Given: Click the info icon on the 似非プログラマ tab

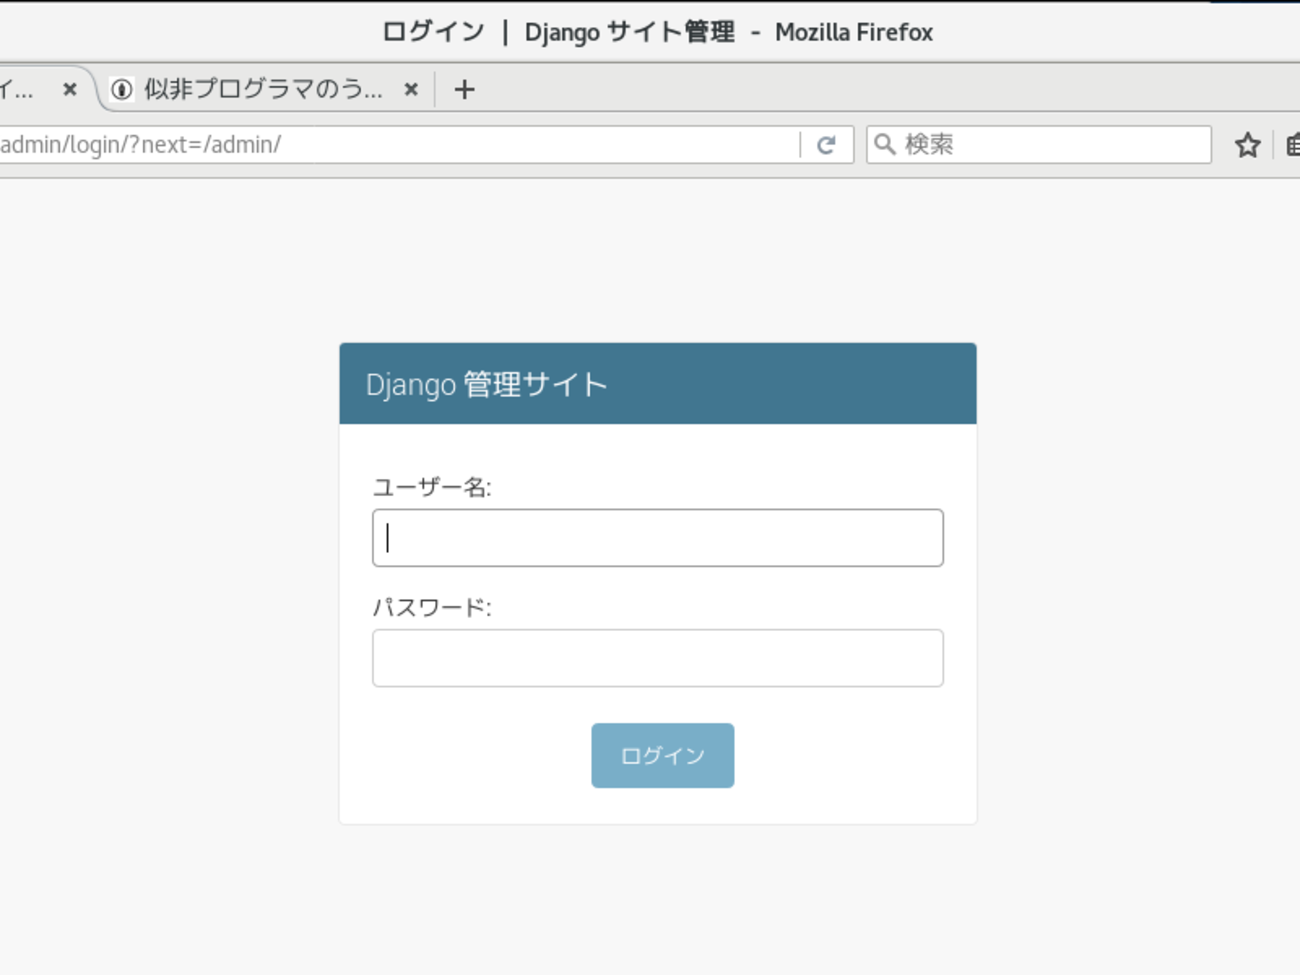Looking at the screenshot, I should tap(122, 90).
